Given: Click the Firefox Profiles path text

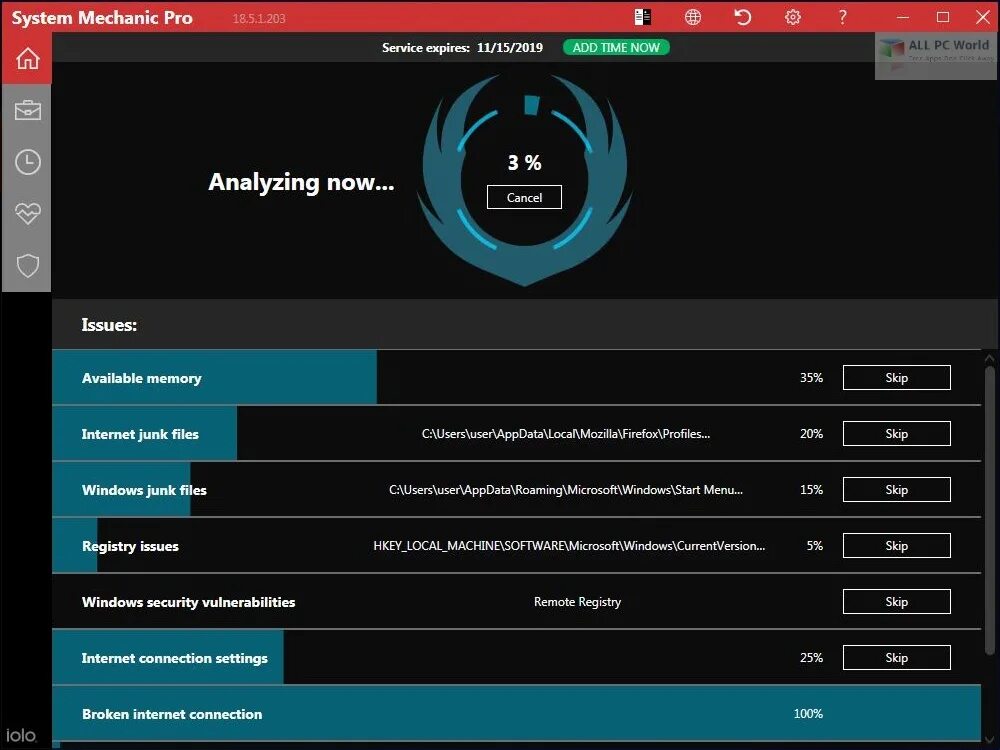Looking at the screenshot, I should [x=566, y=434].
